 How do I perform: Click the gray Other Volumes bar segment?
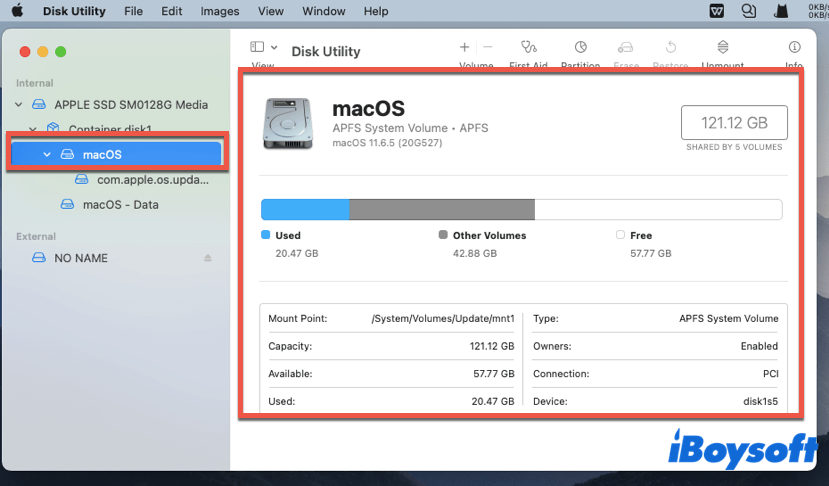[442, 209]
